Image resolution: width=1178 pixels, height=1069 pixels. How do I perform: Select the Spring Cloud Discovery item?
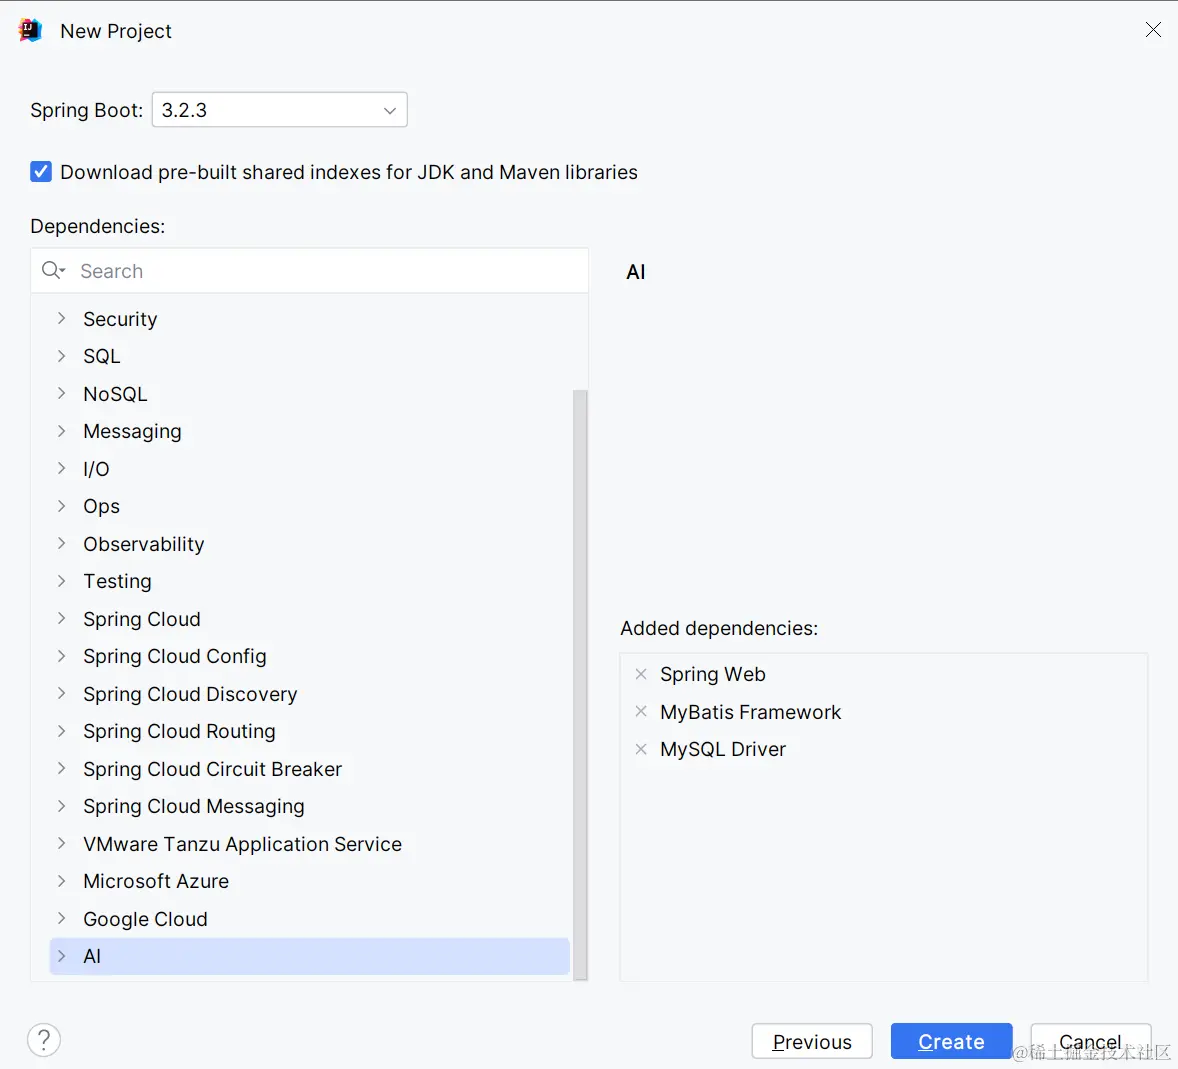pos(190,694)
